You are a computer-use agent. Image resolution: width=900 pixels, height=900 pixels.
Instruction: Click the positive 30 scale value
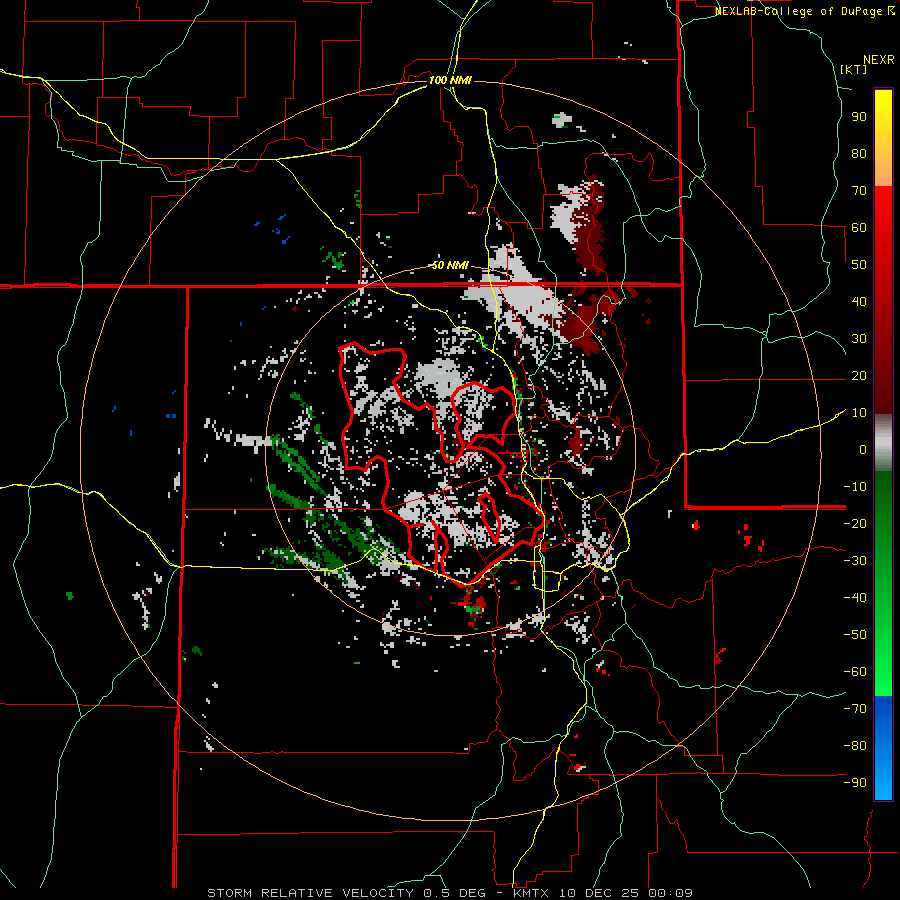859,339
